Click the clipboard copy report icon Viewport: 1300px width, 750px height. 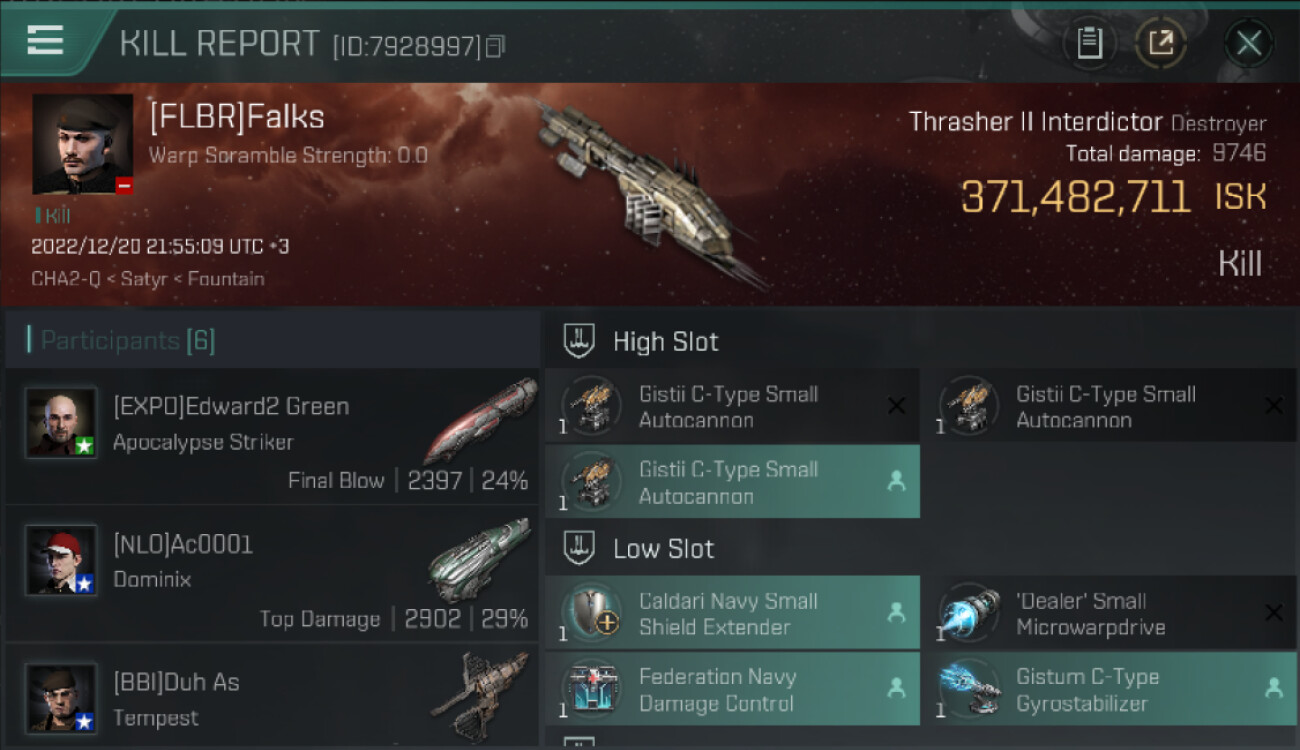click(1089, 43)
